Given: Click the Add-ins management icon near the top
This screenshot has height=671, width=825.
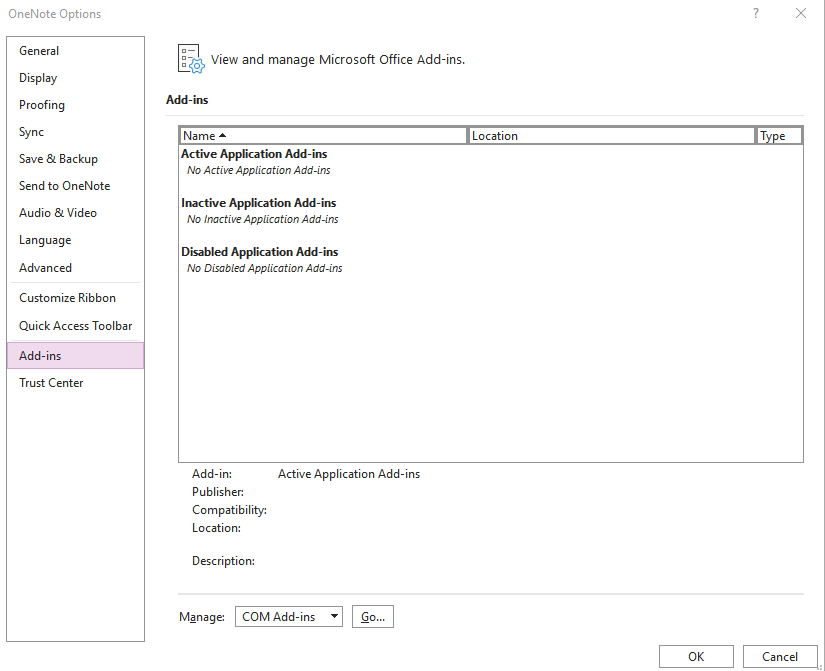Looking at the screenshot, I should [x=190, y=59].
